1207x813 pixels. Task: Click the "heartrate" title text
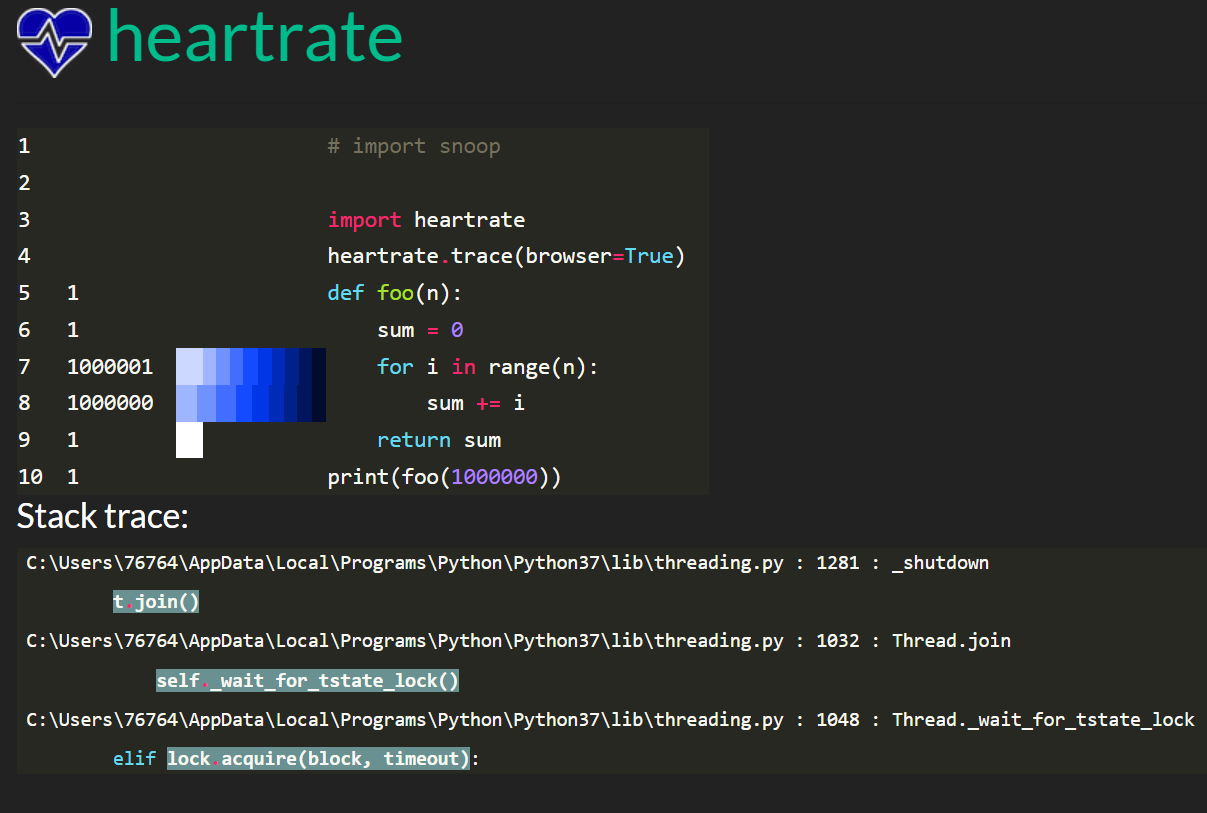click(254, 40)
